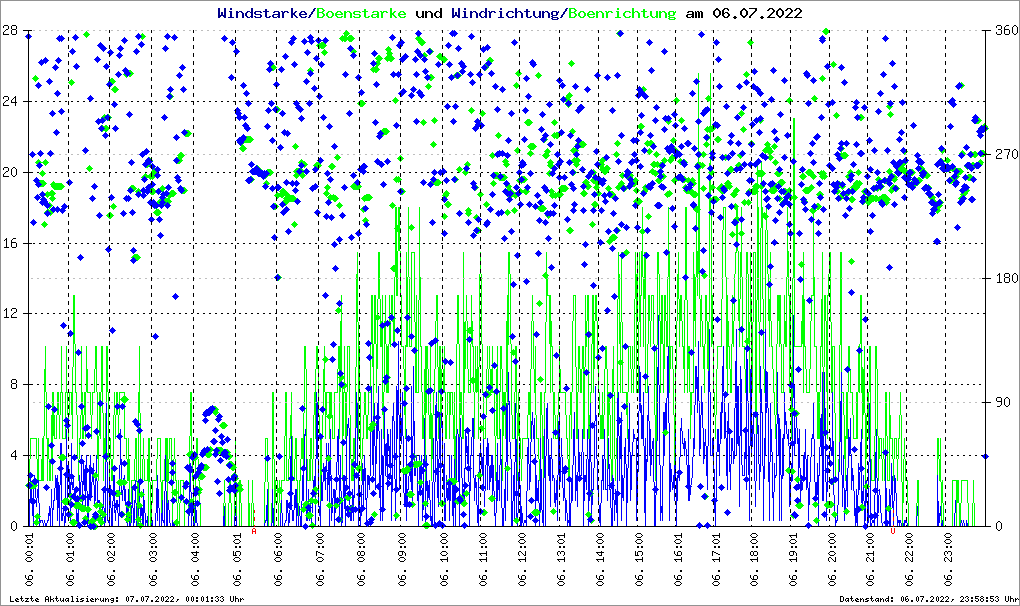Viewport: 1020px width, 606px height.
Task: Click the red sunset marker 'U' on the time axis
Action: click(893, 532)
